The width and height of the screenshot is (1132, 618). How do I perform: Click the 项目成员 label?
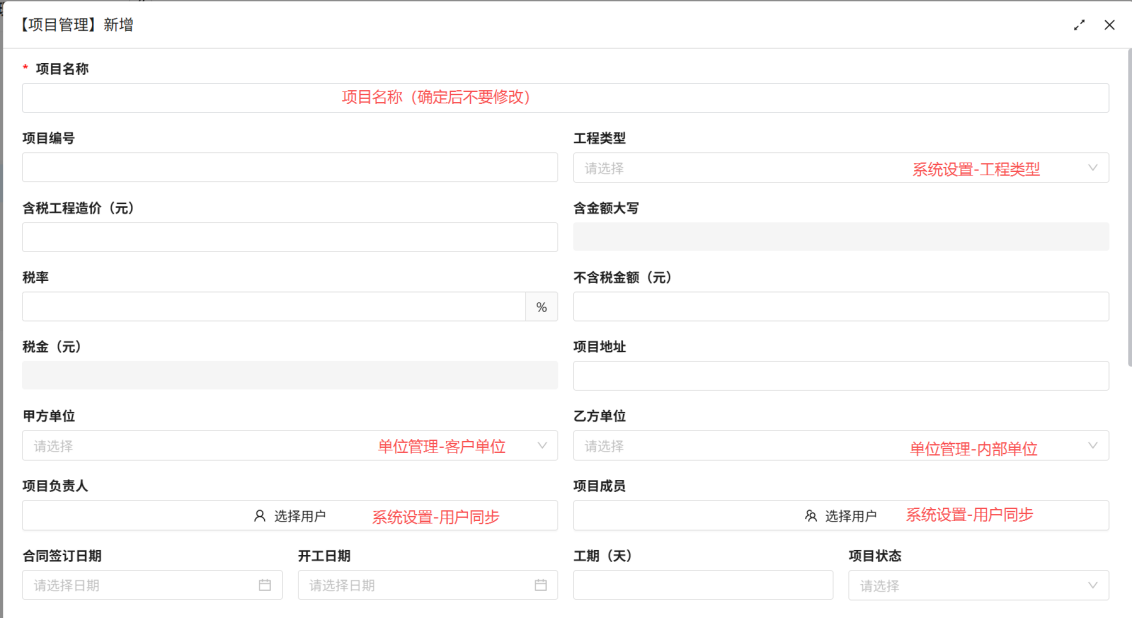[x=599, y=486]
